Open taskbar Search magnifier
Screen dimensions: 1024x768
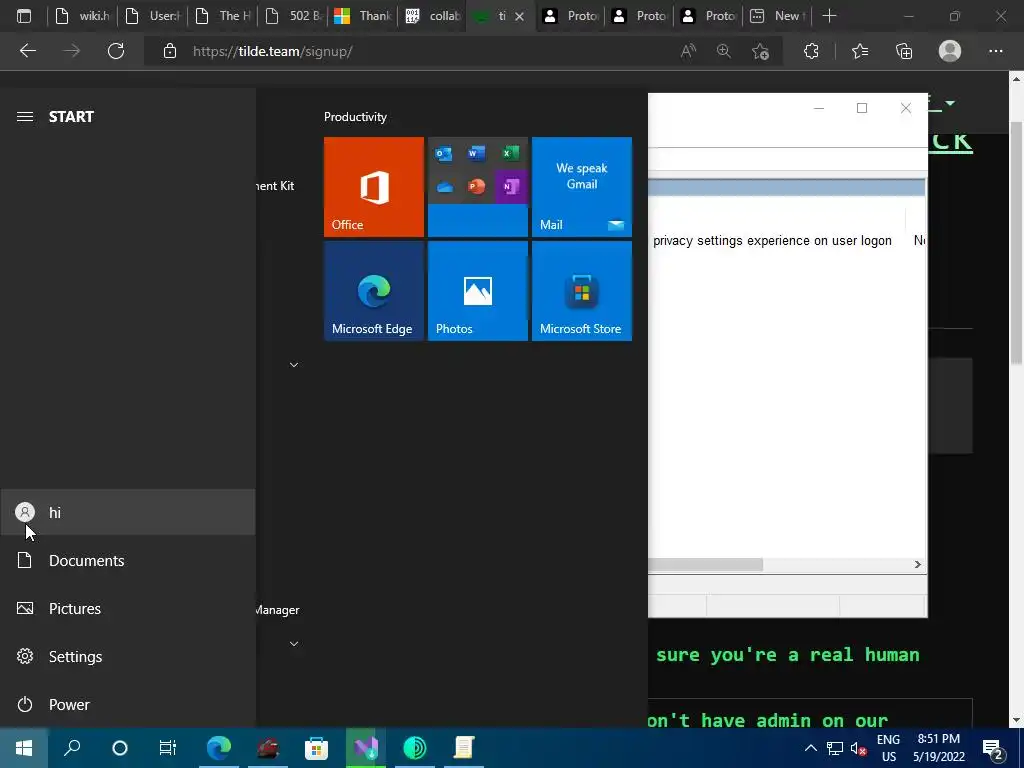(72, 748)
